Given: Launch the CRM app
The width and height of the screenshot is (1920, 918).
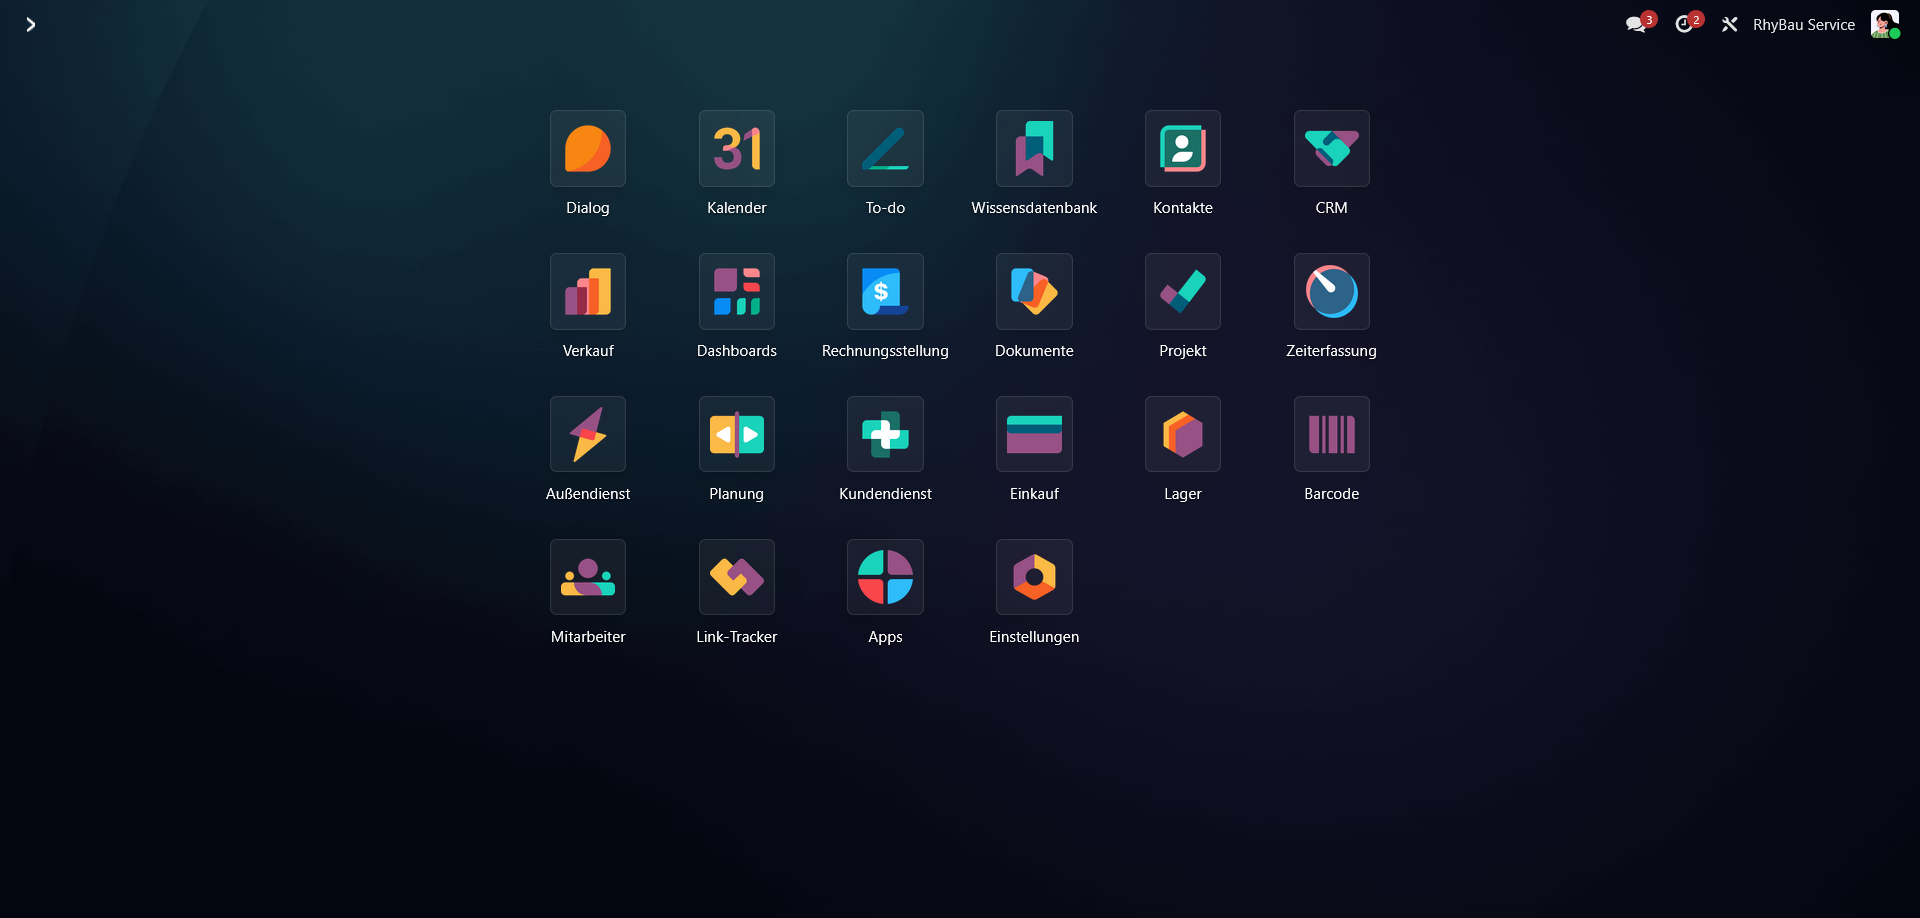Looking at the screenshot, I should 1331,149.
